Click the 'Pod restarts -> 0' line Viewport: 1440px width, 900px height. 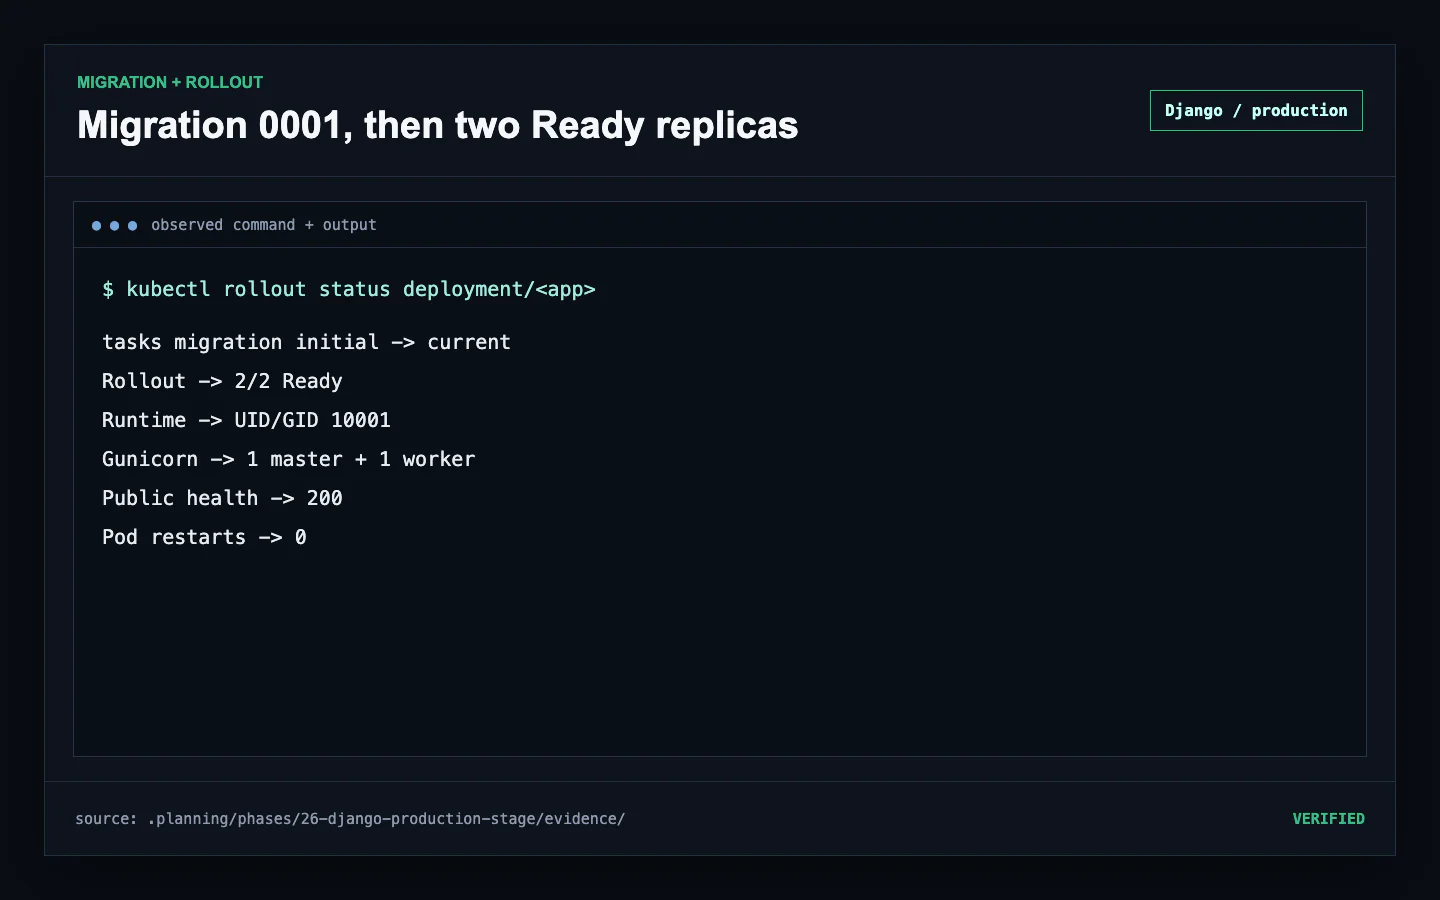click(x=204, y=537)
